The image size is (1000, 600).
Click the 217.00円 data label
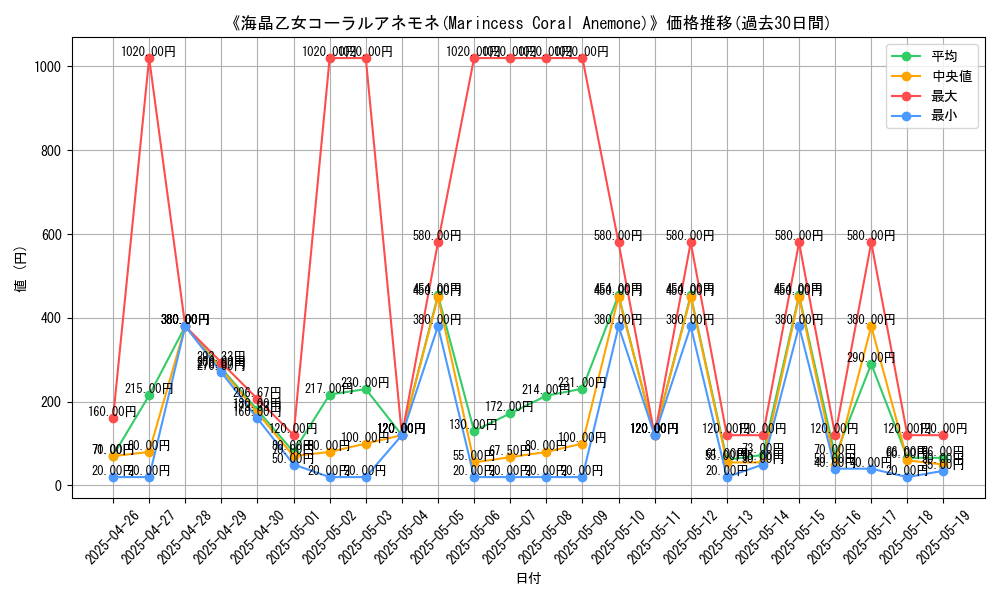pos(328,388)
